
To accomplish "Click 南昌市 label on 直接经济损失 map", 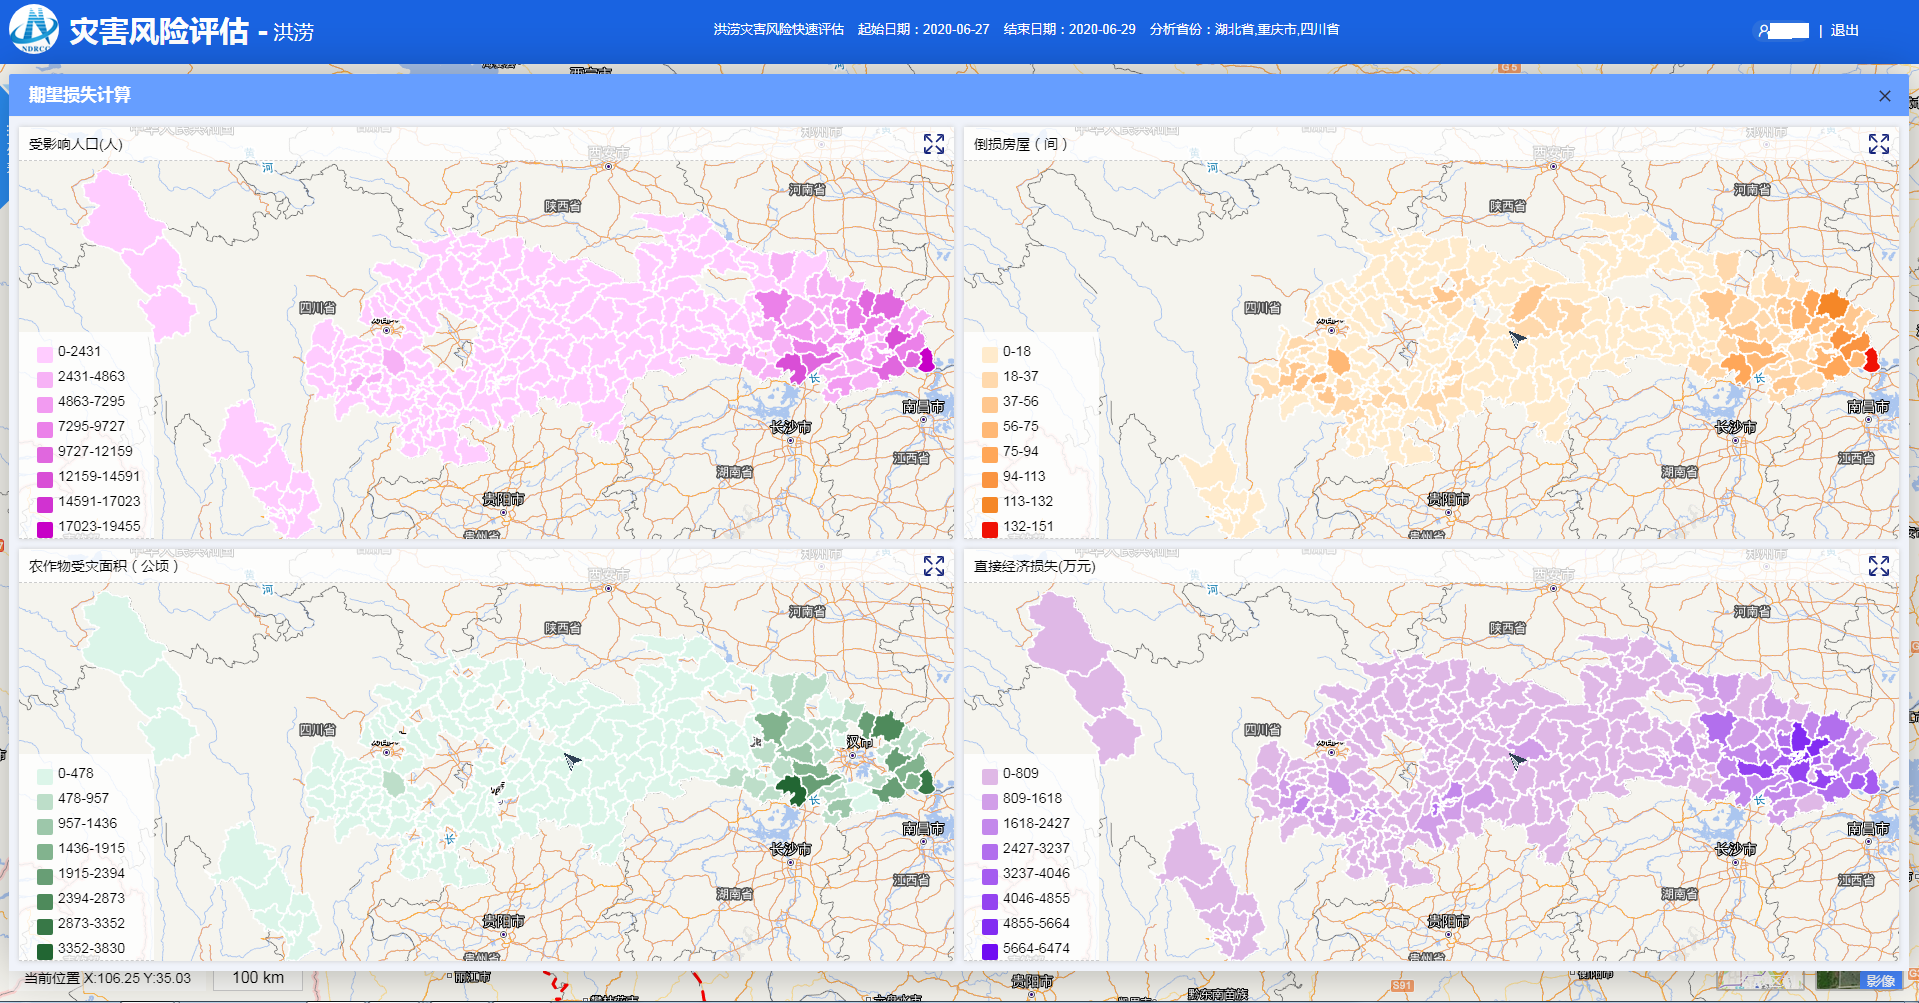I will click(x=1868, y=829).
